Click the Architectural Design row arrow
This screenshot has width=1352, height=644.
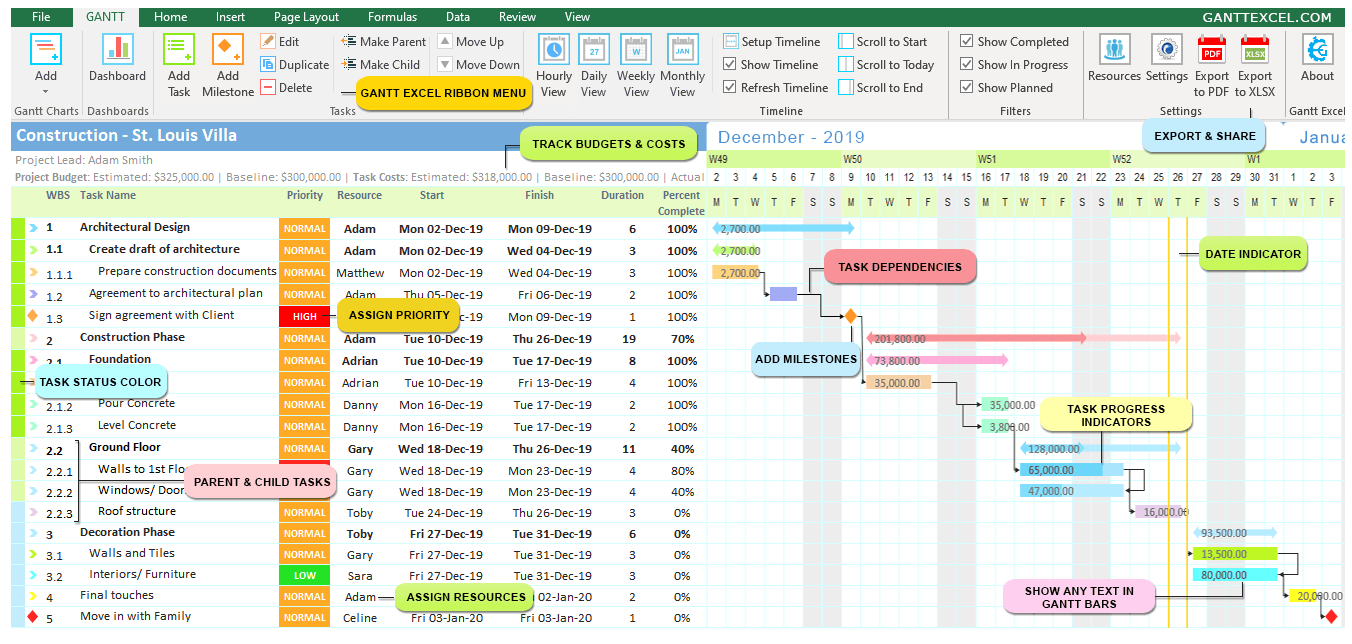tap(33, 228)
